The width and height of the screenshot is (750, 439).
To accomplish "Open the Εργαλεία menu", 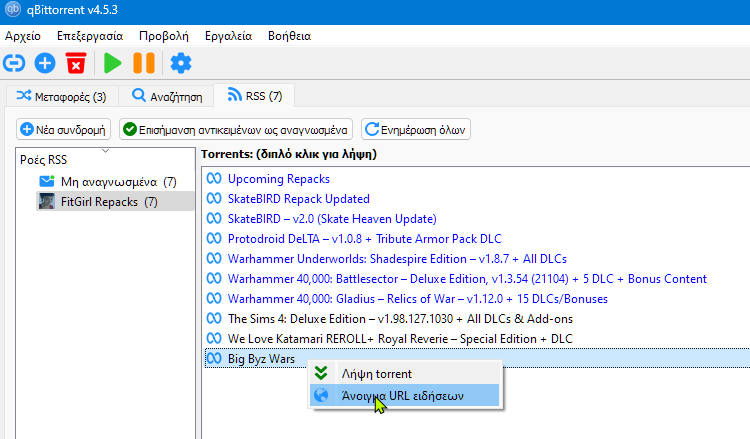I will (x=228, y=36).
